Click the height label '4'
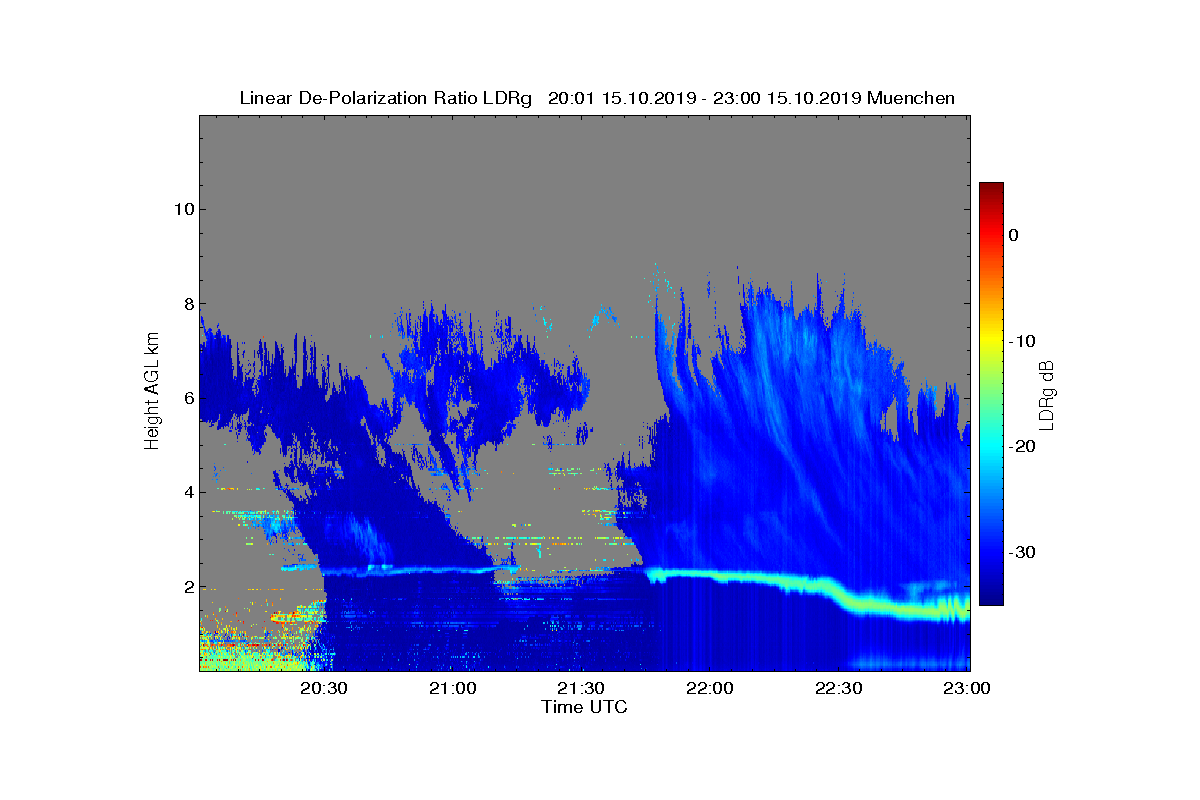Viewport: 1200px width, 800px height. [x=187, y=492]
